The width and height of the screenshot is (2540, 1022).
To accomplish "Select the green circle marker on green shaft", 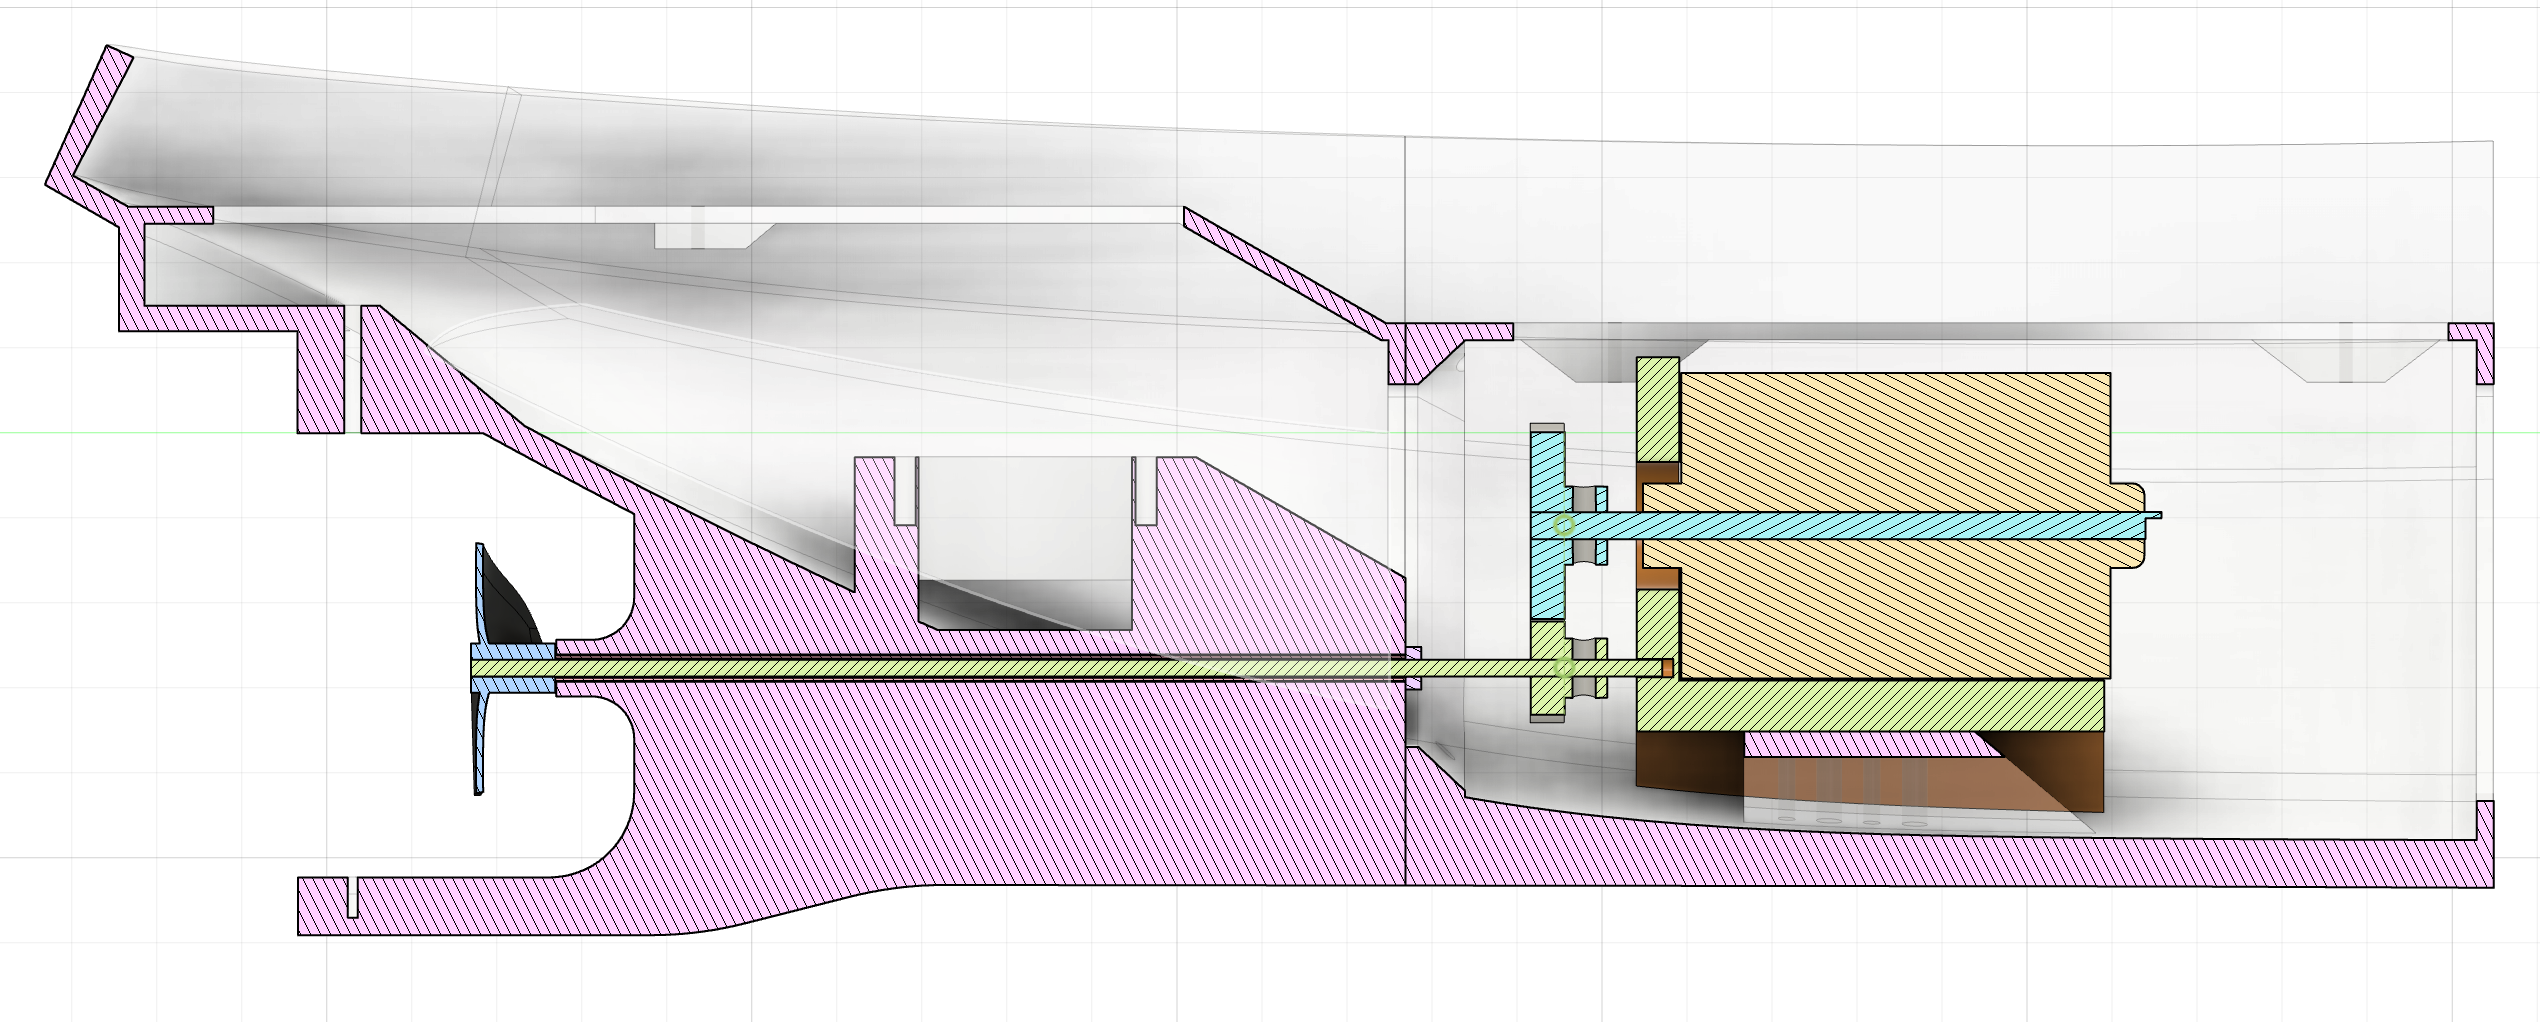I will coord(1565,667).
